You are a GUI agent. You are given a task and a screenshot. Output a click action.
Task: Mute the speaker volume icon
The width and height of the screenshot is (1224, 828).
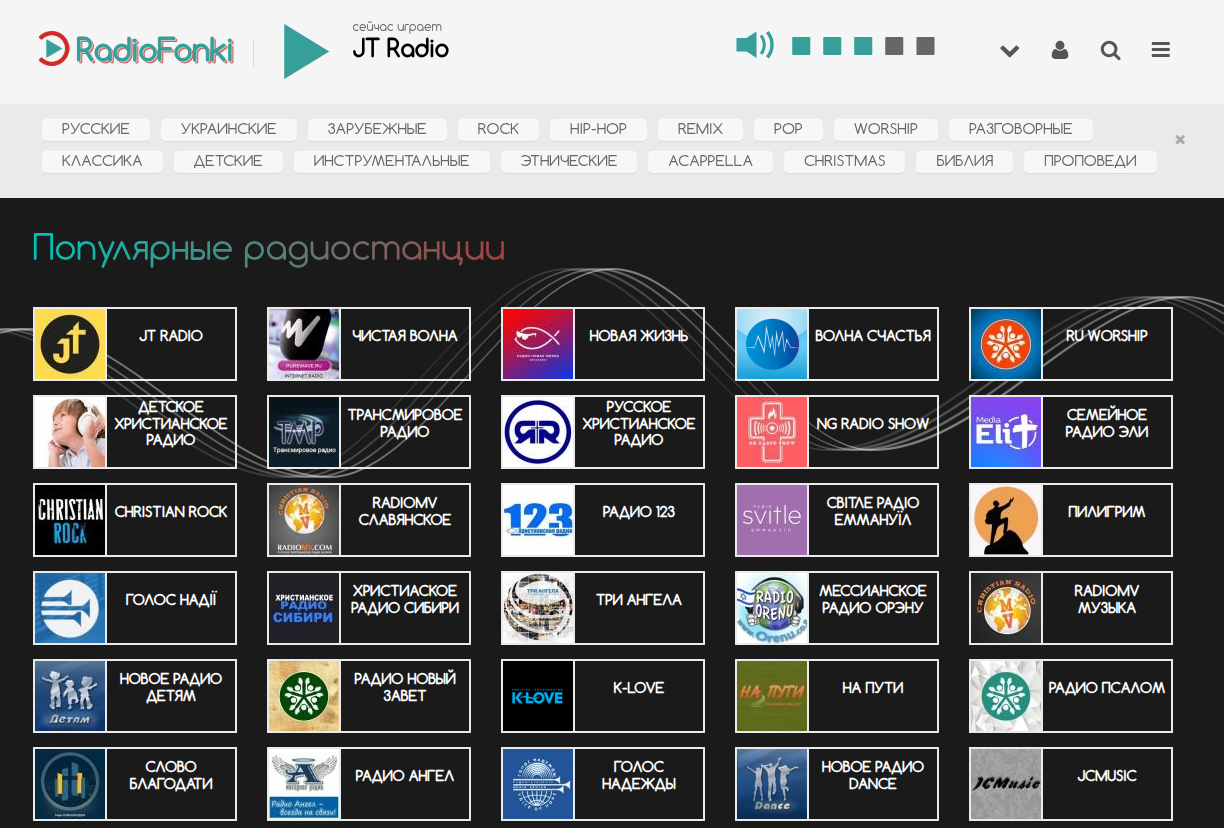[755, 45]
